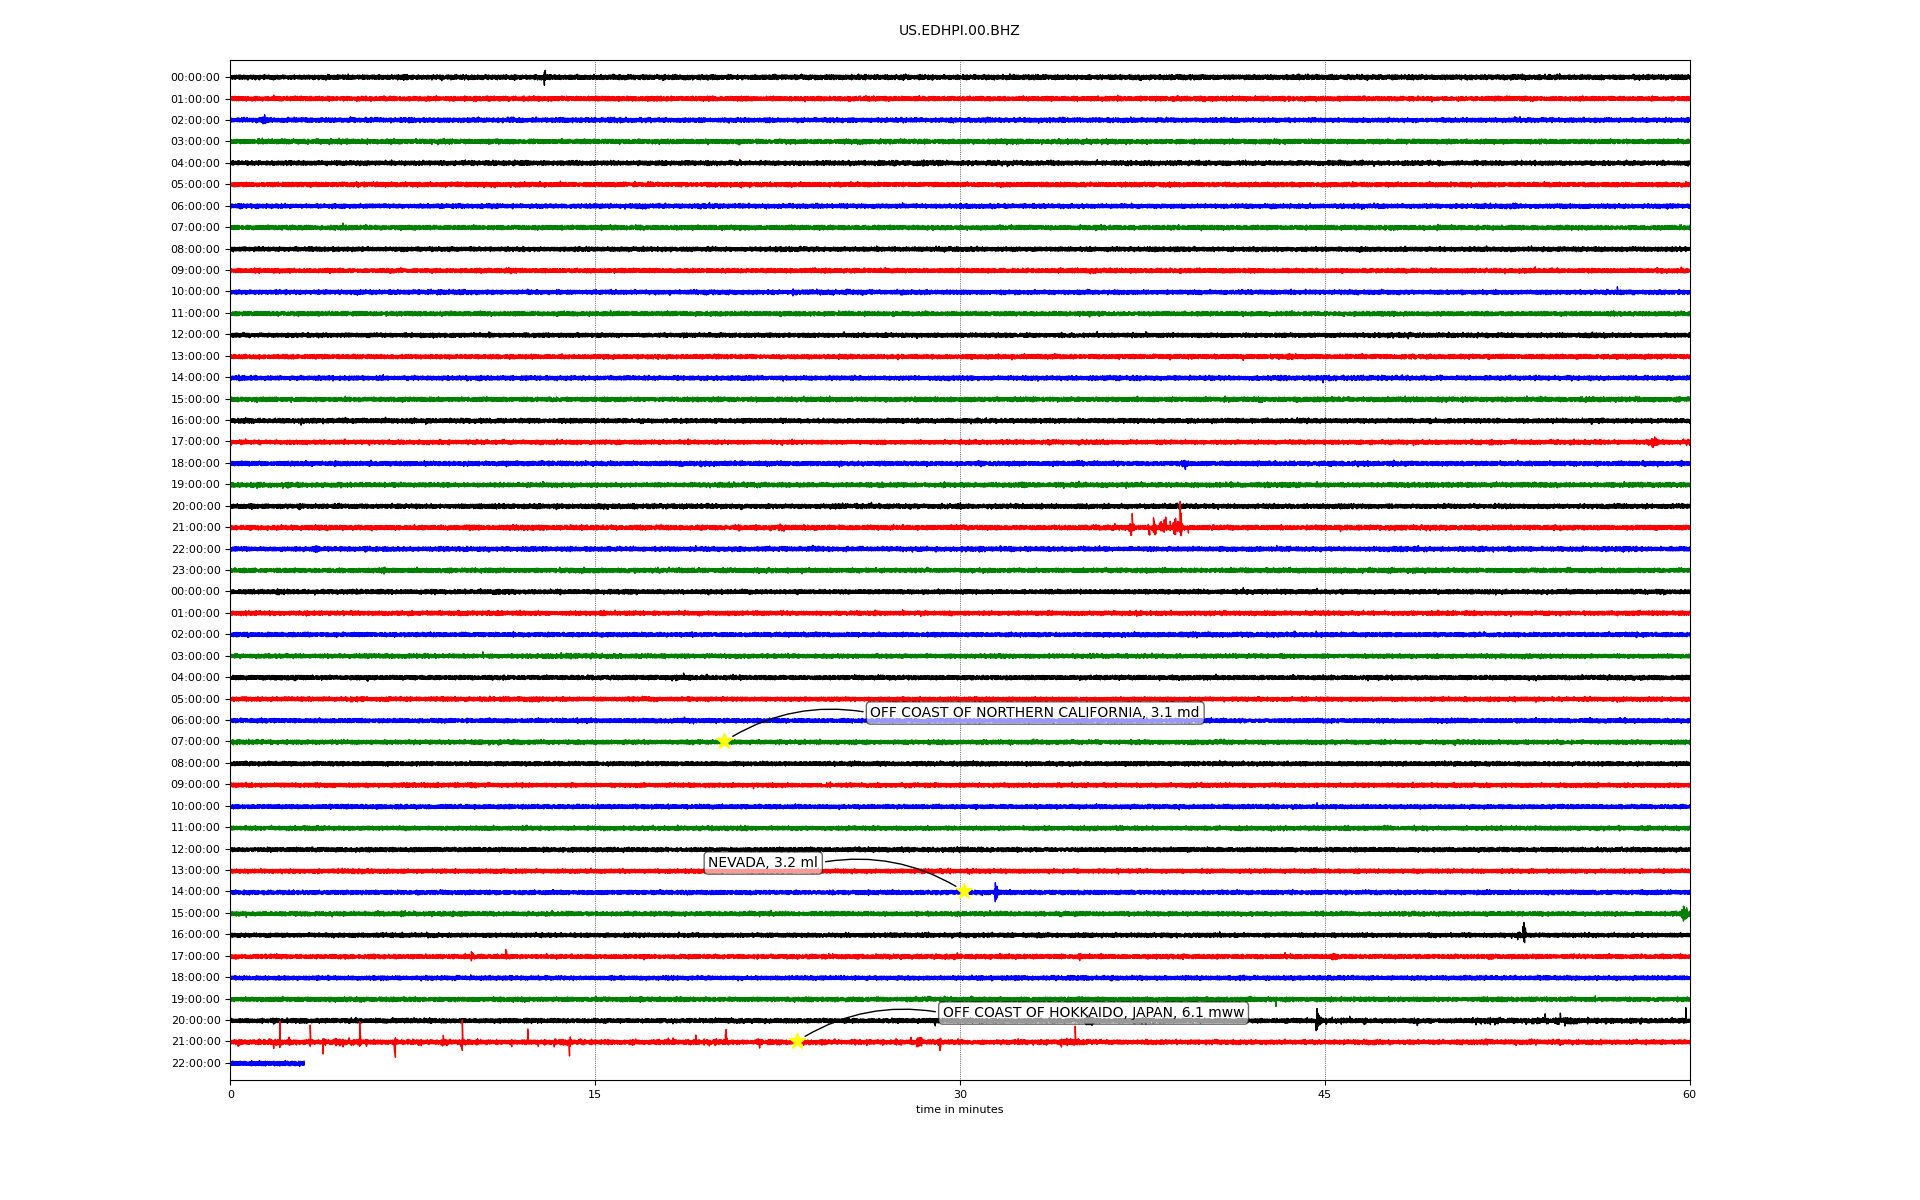
Task: Click the 45 tick label on the time axis
Action: click(x=1325, y=1094)
